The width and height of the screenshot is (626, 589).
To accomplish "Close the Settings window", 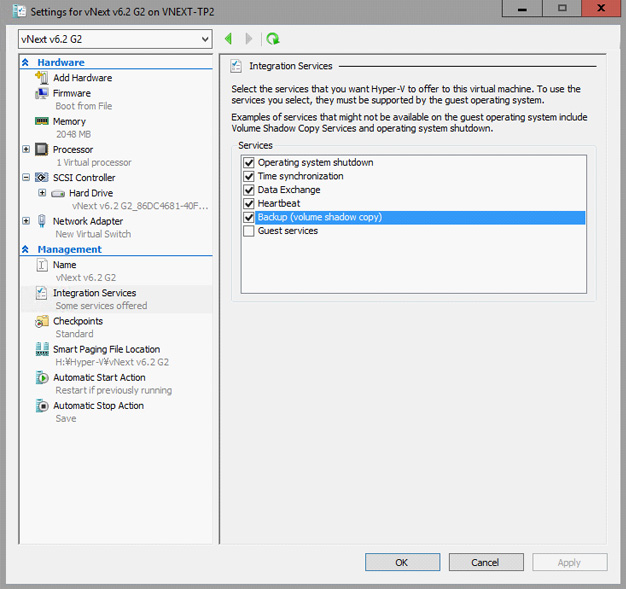I will [601, 8].
